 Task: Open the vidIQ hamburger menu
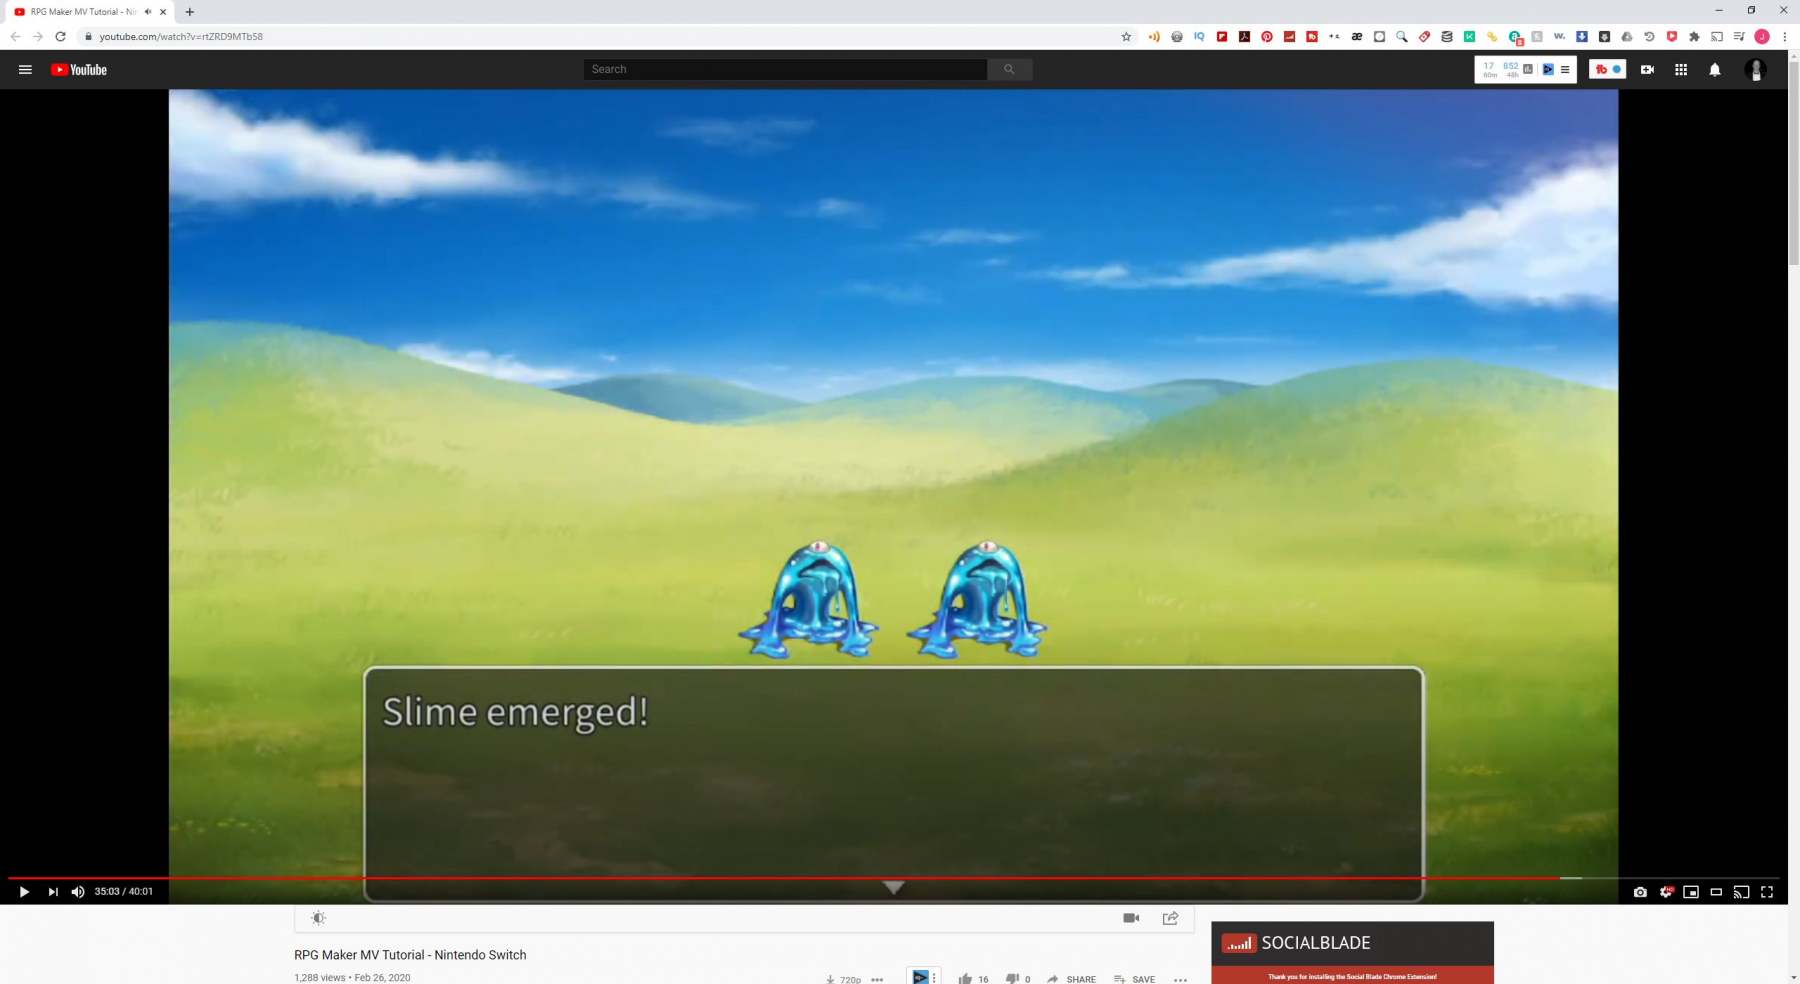(1565, 69)
